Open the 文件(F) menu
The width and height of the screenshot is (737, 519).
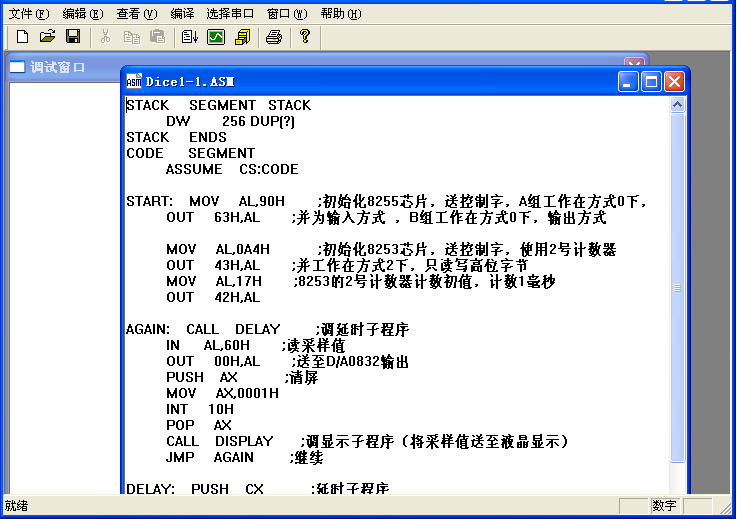click(x=28, y=14)
